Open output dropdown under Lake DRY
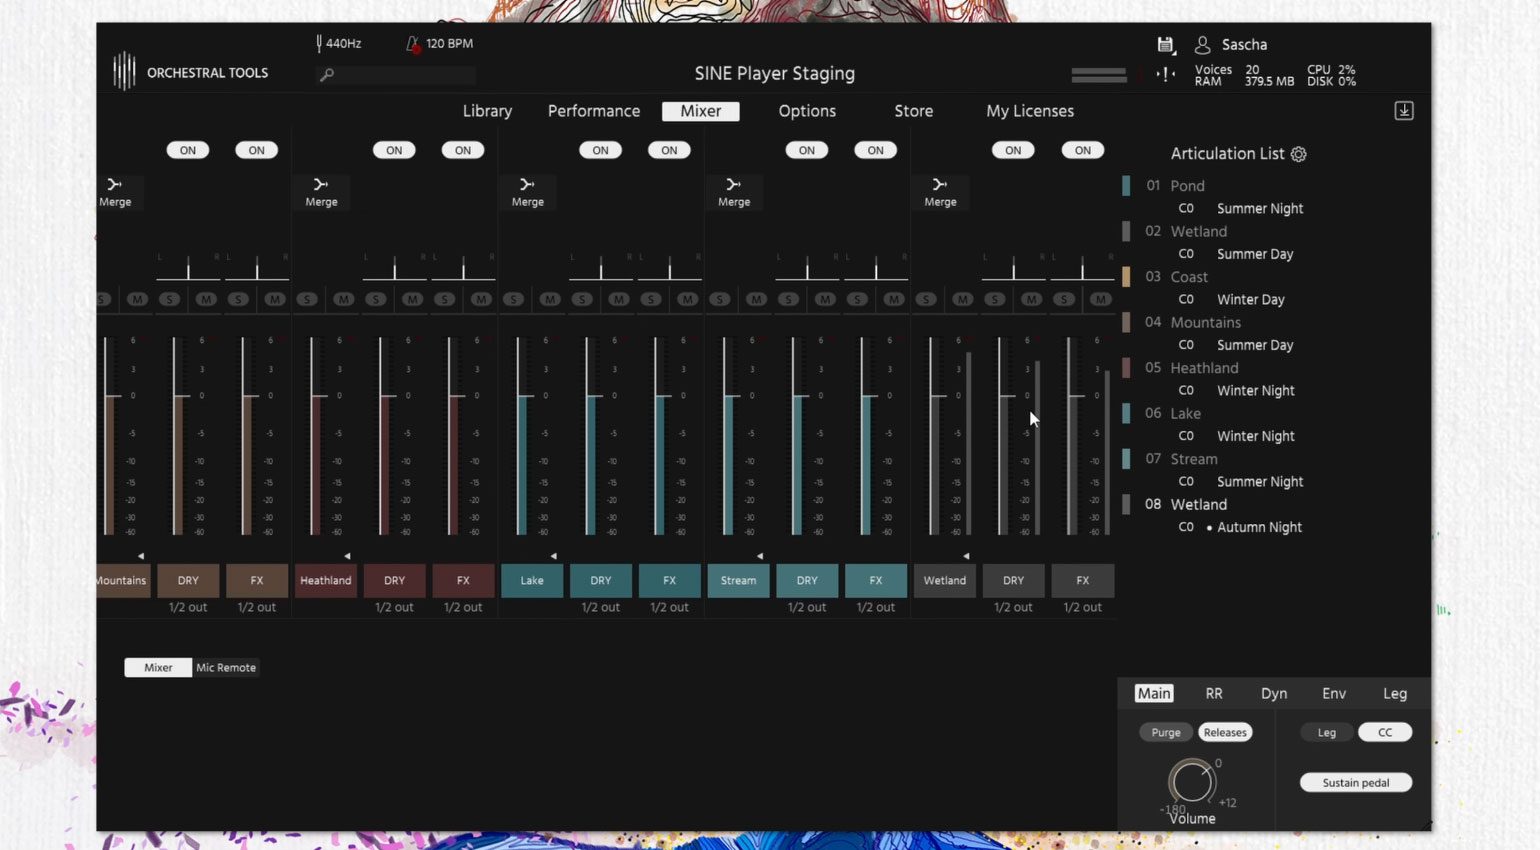 click(600, 607)
